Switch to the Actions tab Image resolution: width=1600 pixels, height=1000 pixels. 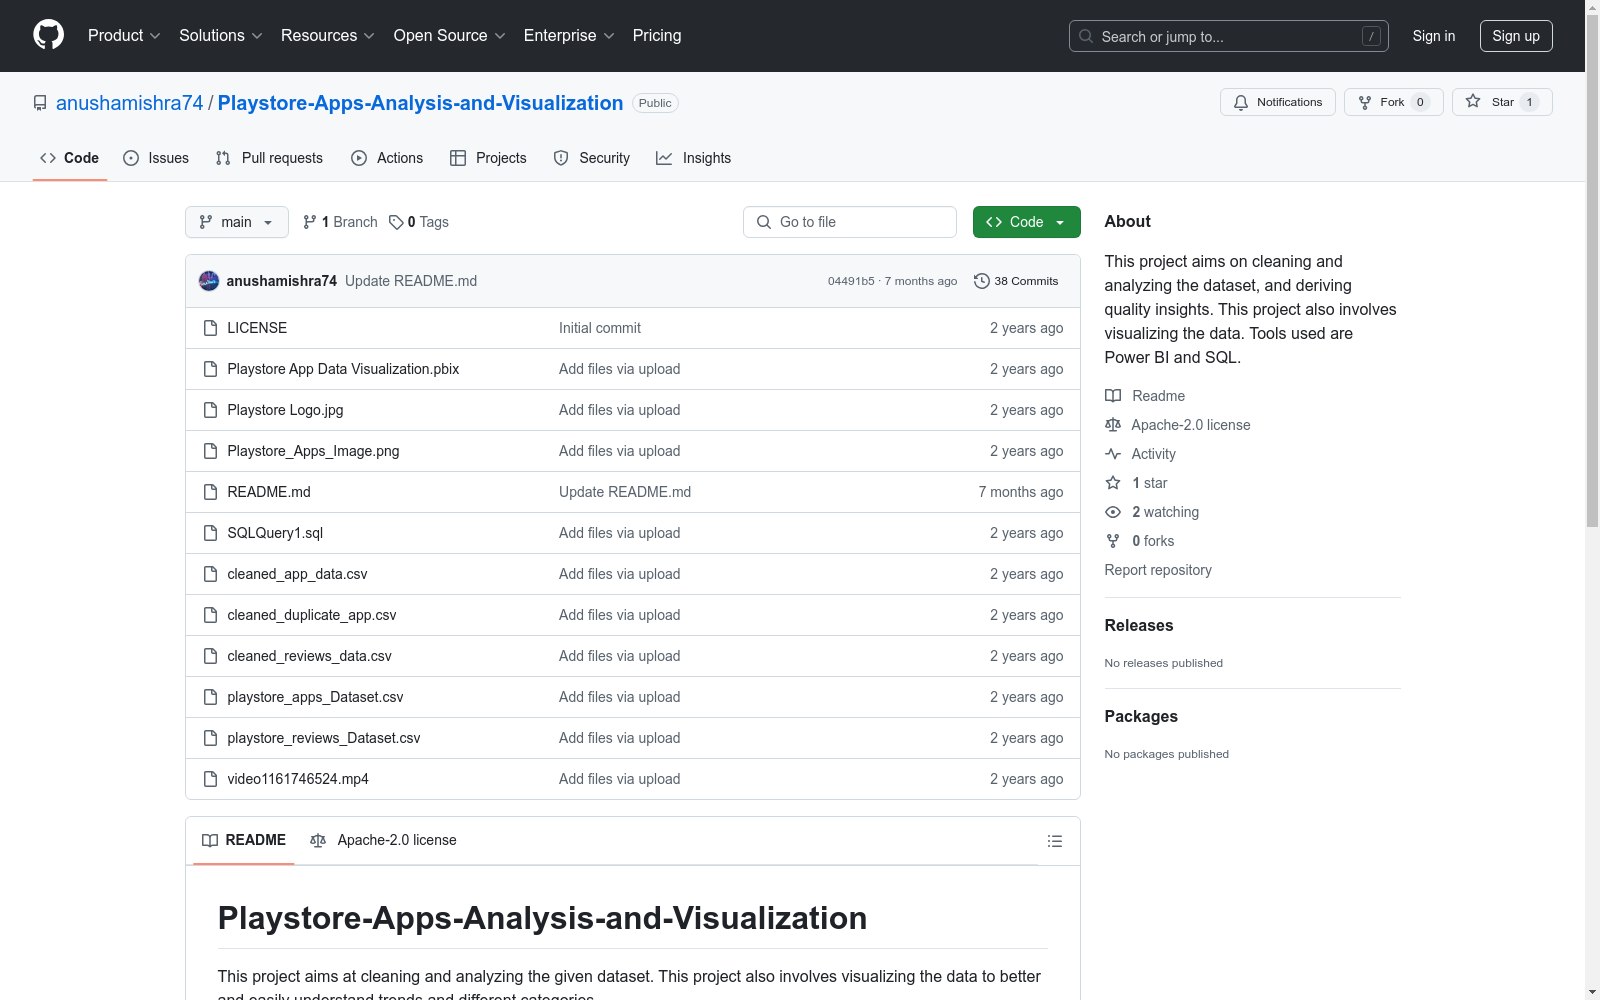click(x=387, y=158)
